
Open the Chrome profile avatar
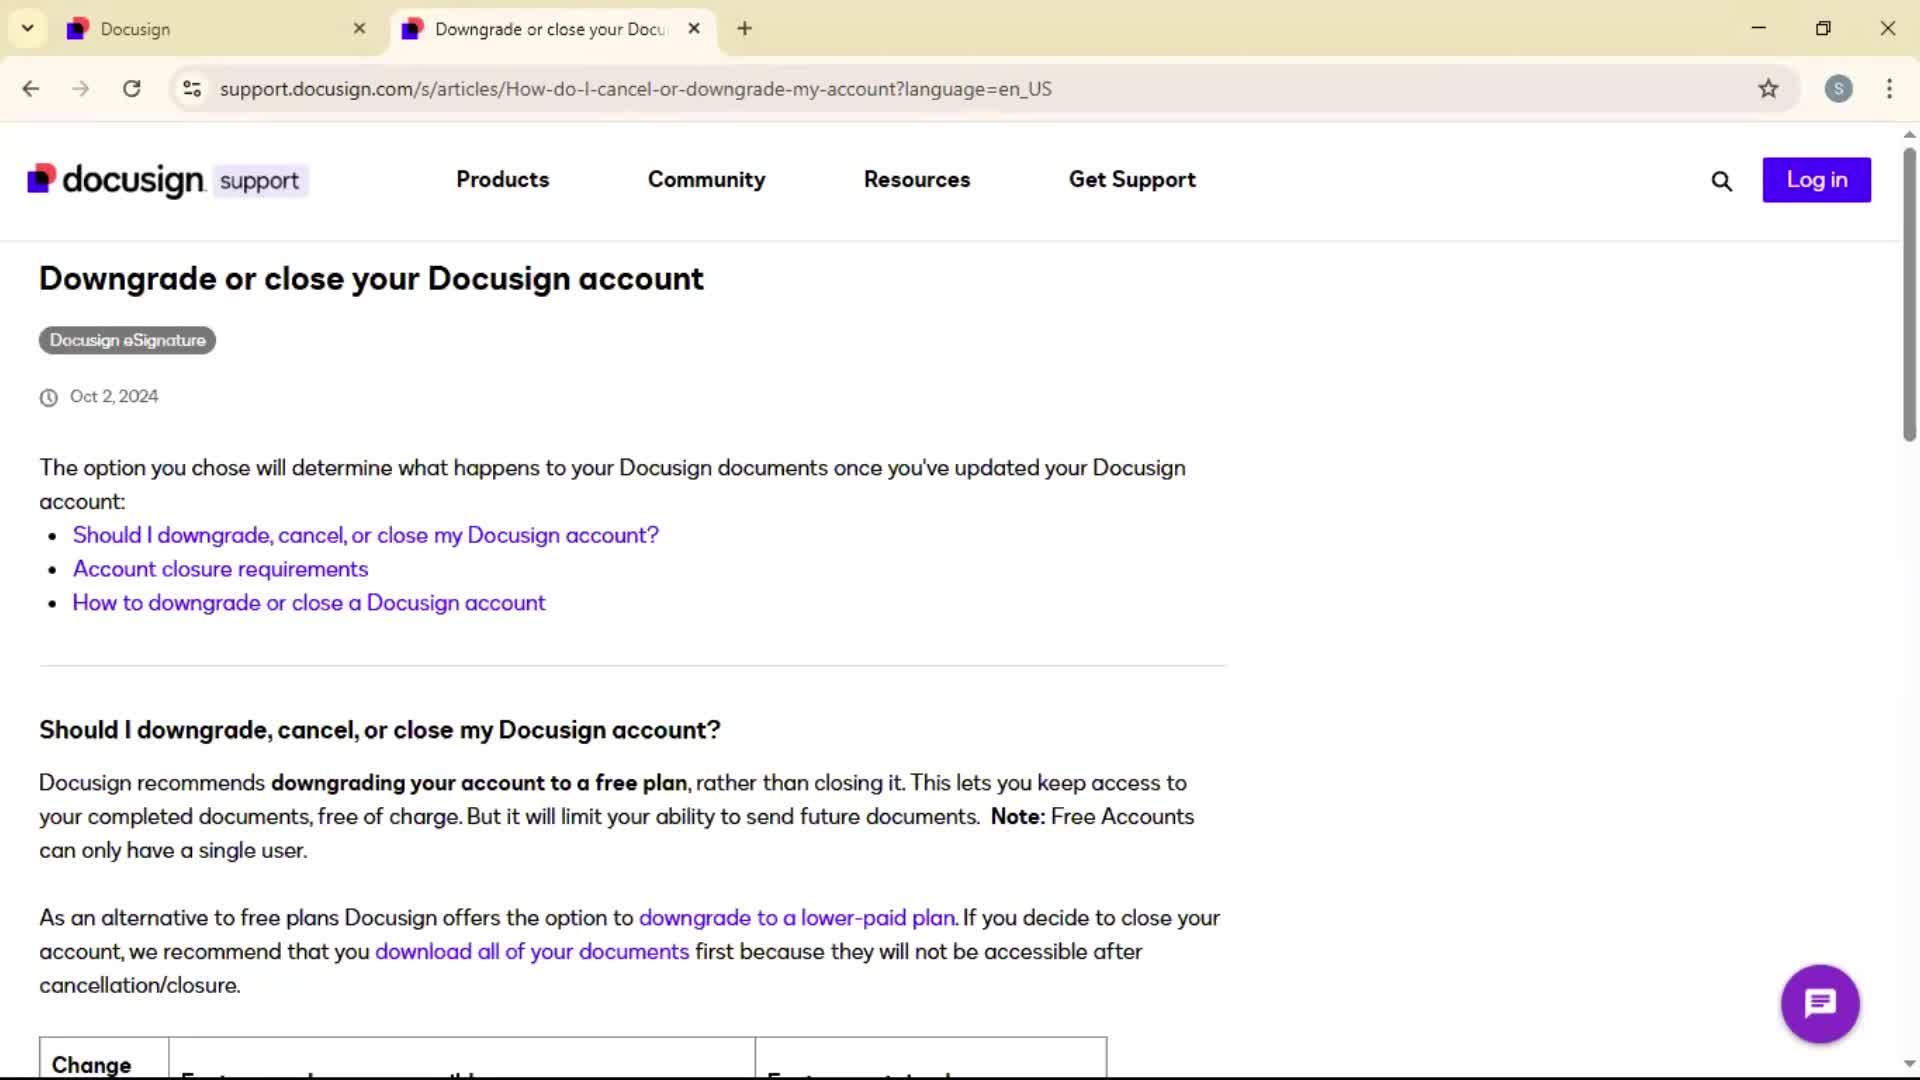pyautogui.click(x=1838, y=89)
